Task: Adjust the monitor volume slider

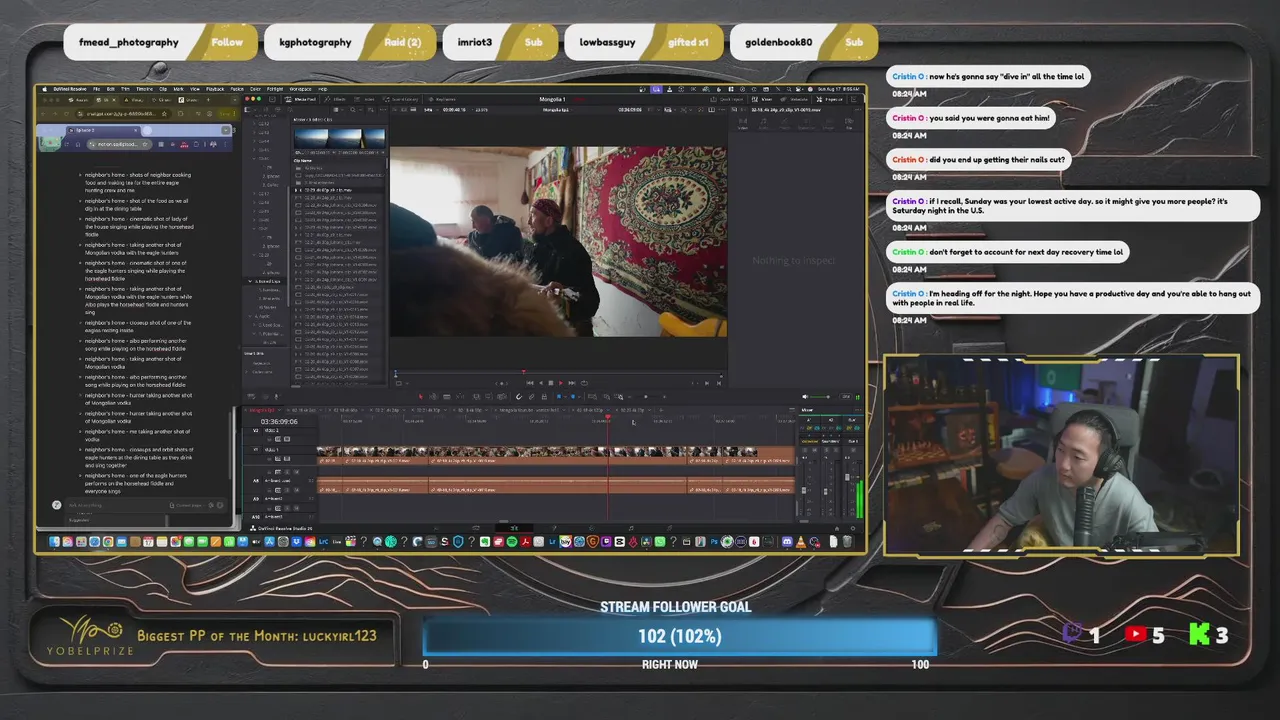Action: click(821, 396)
